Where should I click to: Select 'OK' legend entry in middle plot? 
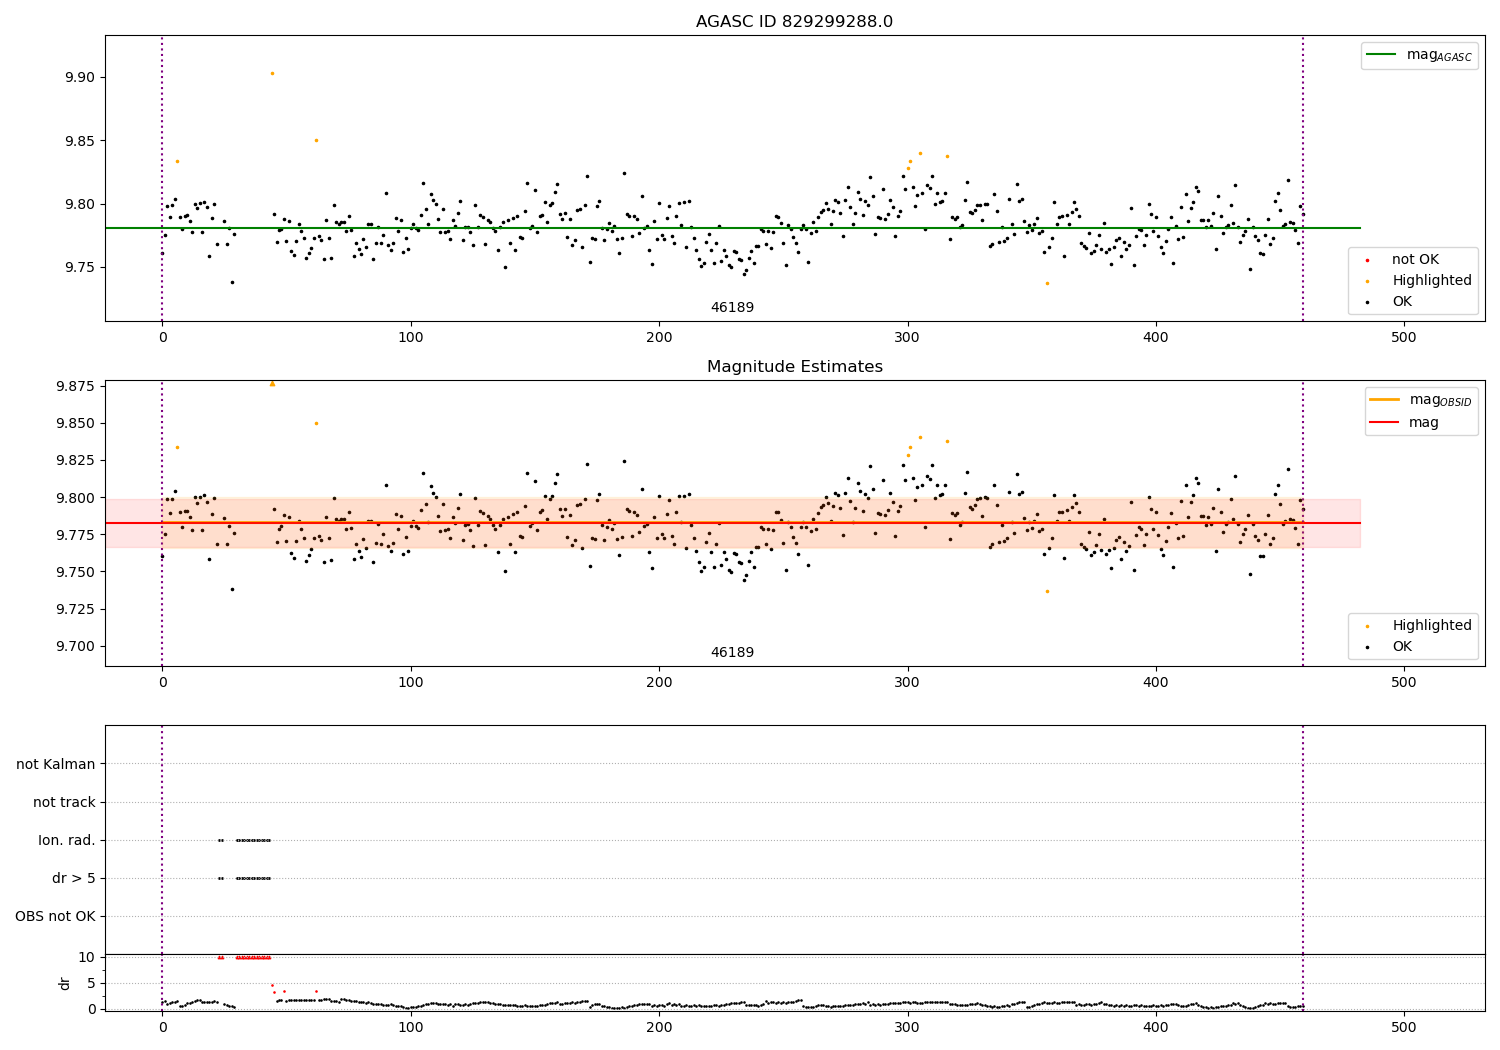click(x=1402, y=646)
